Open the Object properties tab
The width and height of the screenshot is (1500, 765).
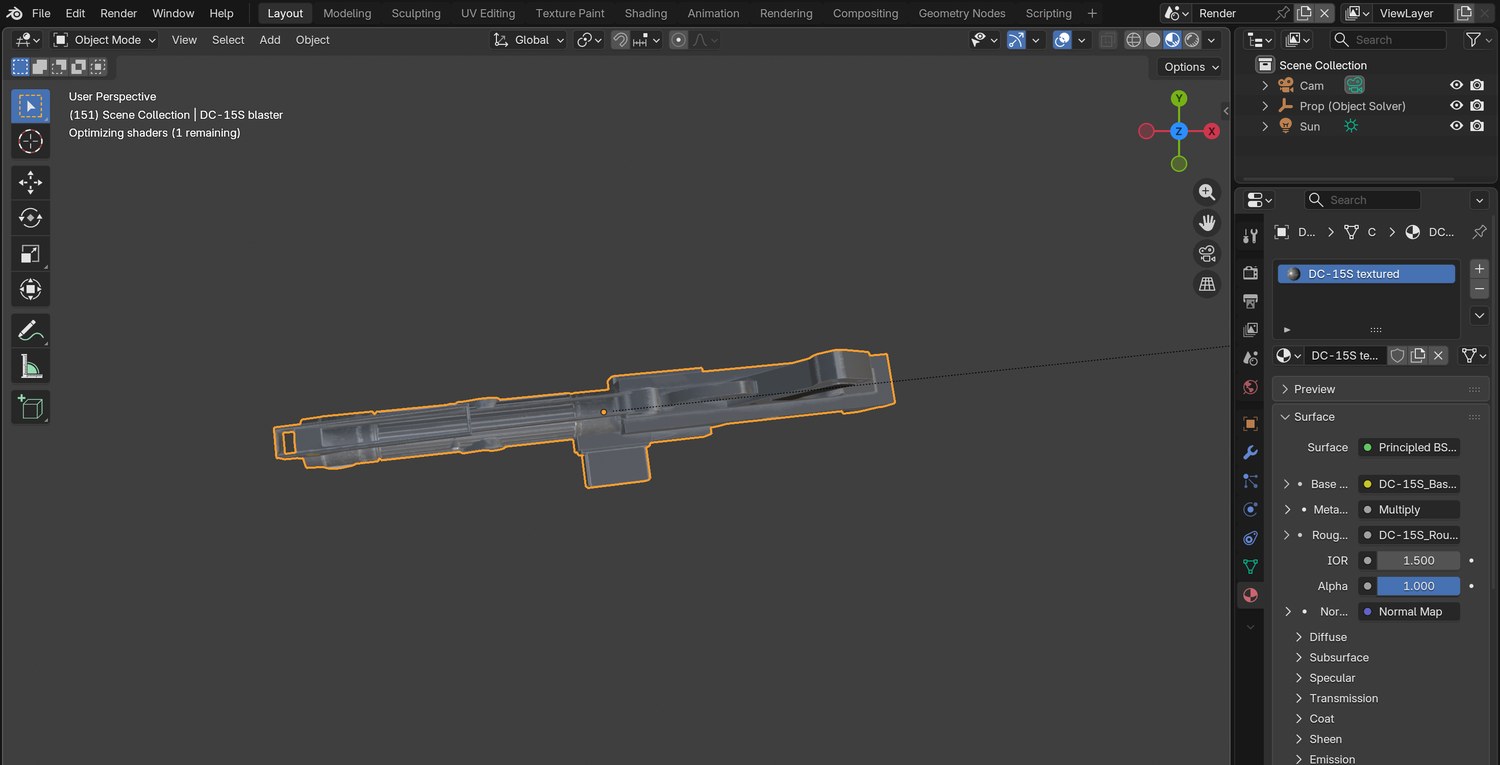click(1250, 424)
